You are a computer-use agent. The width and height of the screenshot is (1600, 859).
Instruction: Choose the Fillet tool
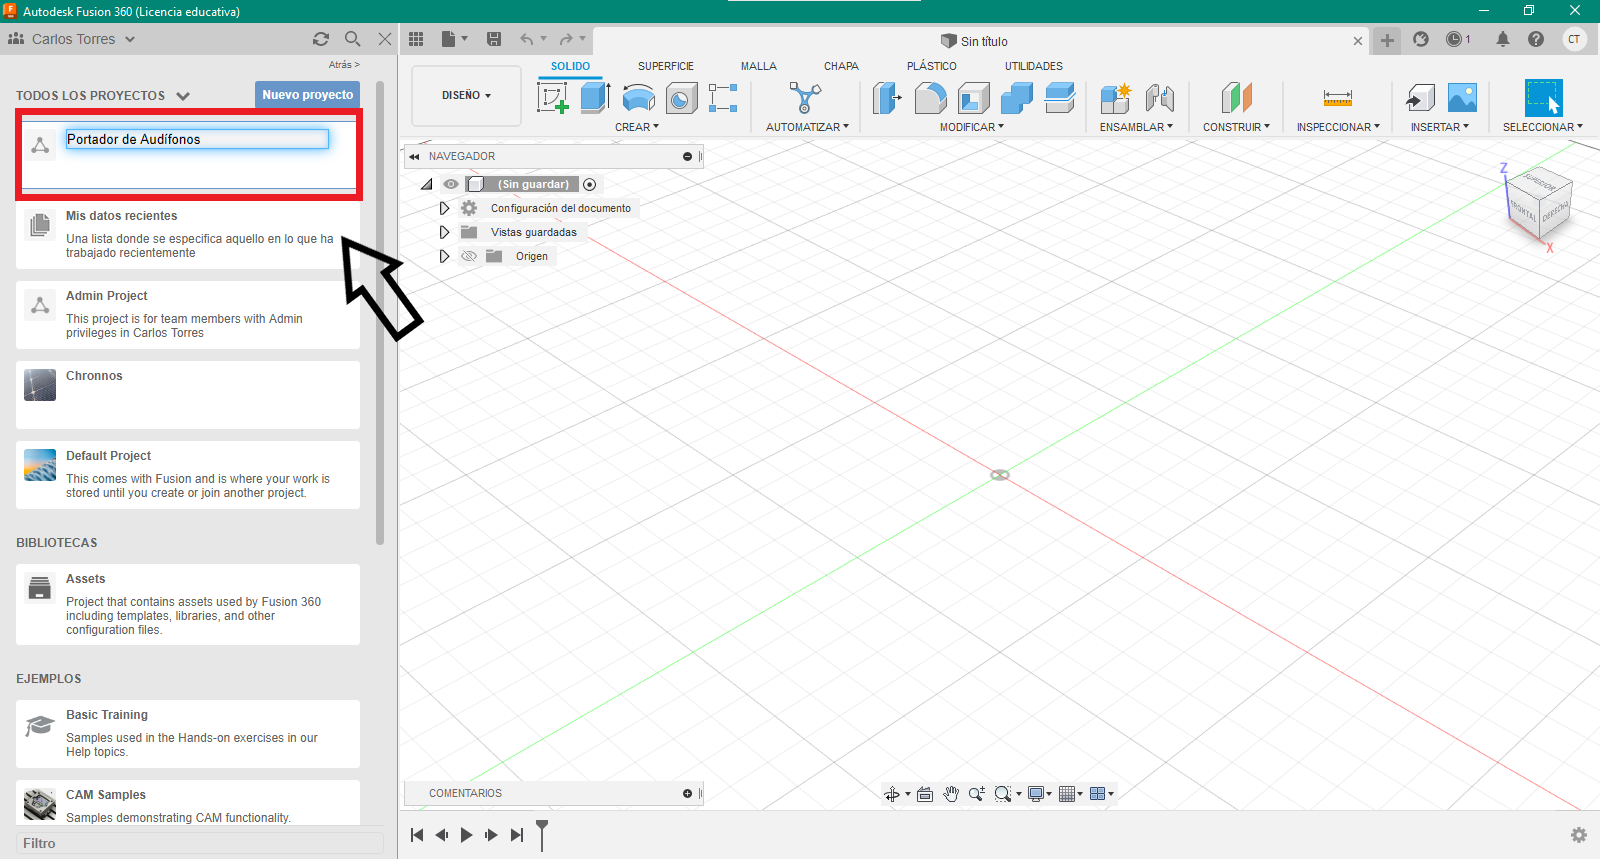930,98
